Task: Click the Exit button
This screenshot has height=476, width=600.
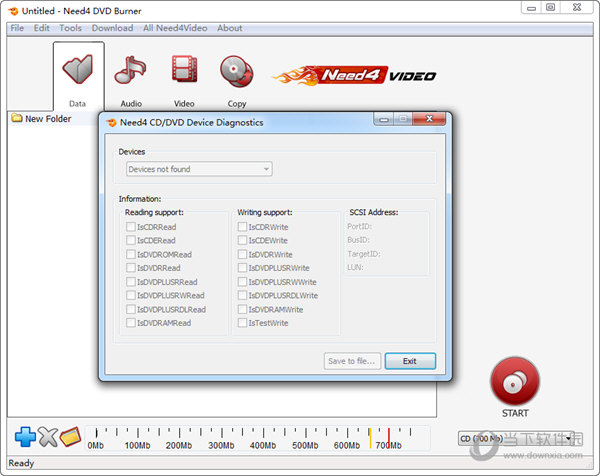Action: click(410, 361)
